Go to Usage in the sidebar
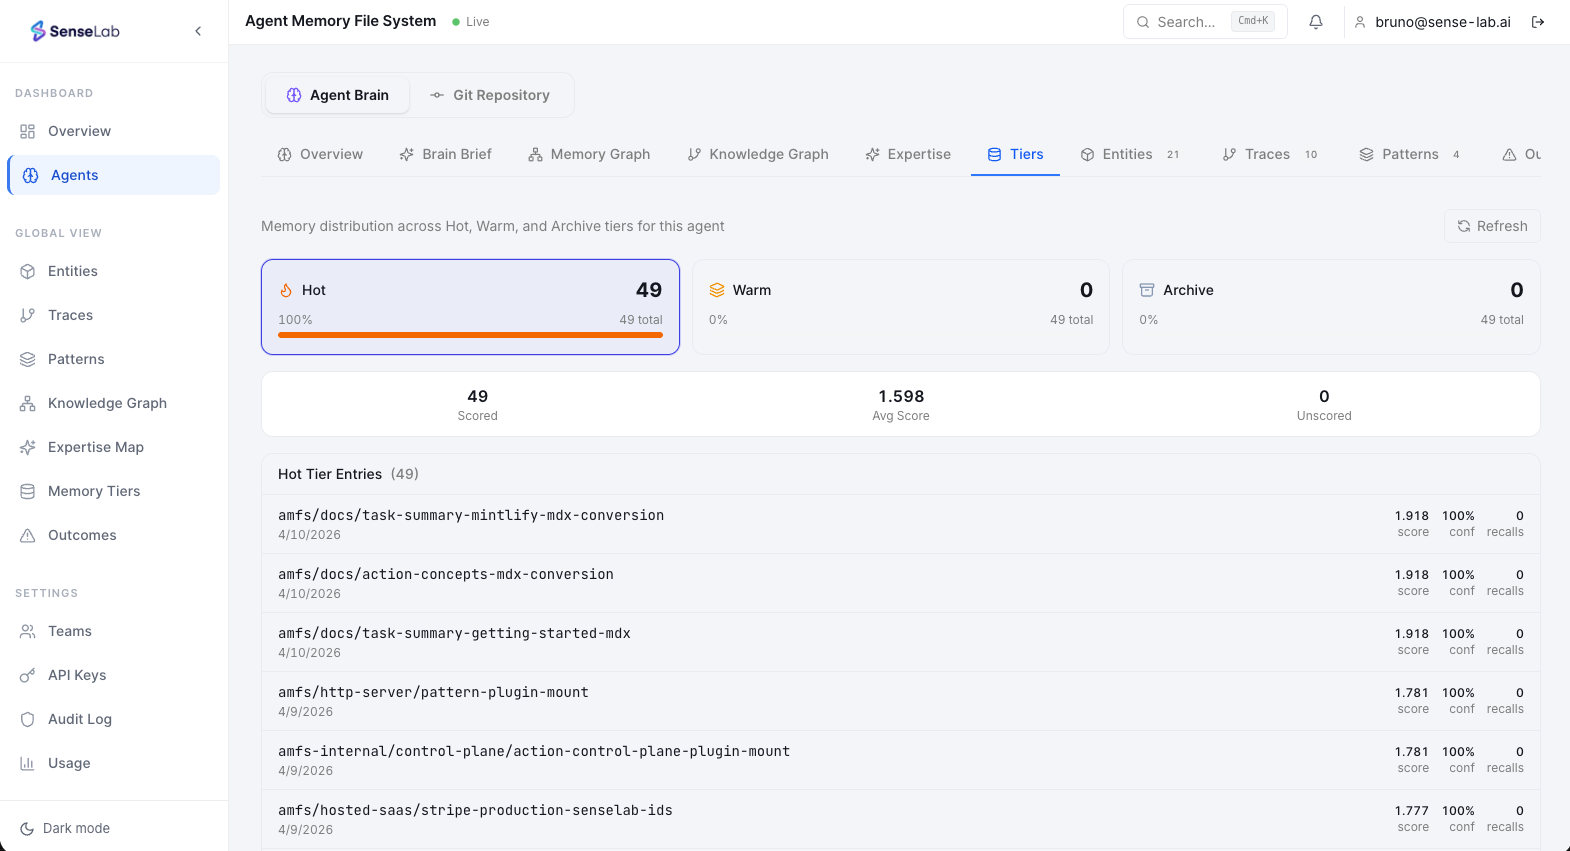The image size is (1570, 851). 69,763
